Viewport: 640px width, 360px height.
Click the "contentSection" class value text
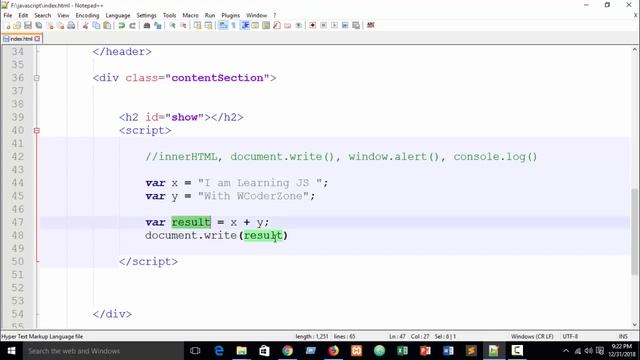(217, 78)
